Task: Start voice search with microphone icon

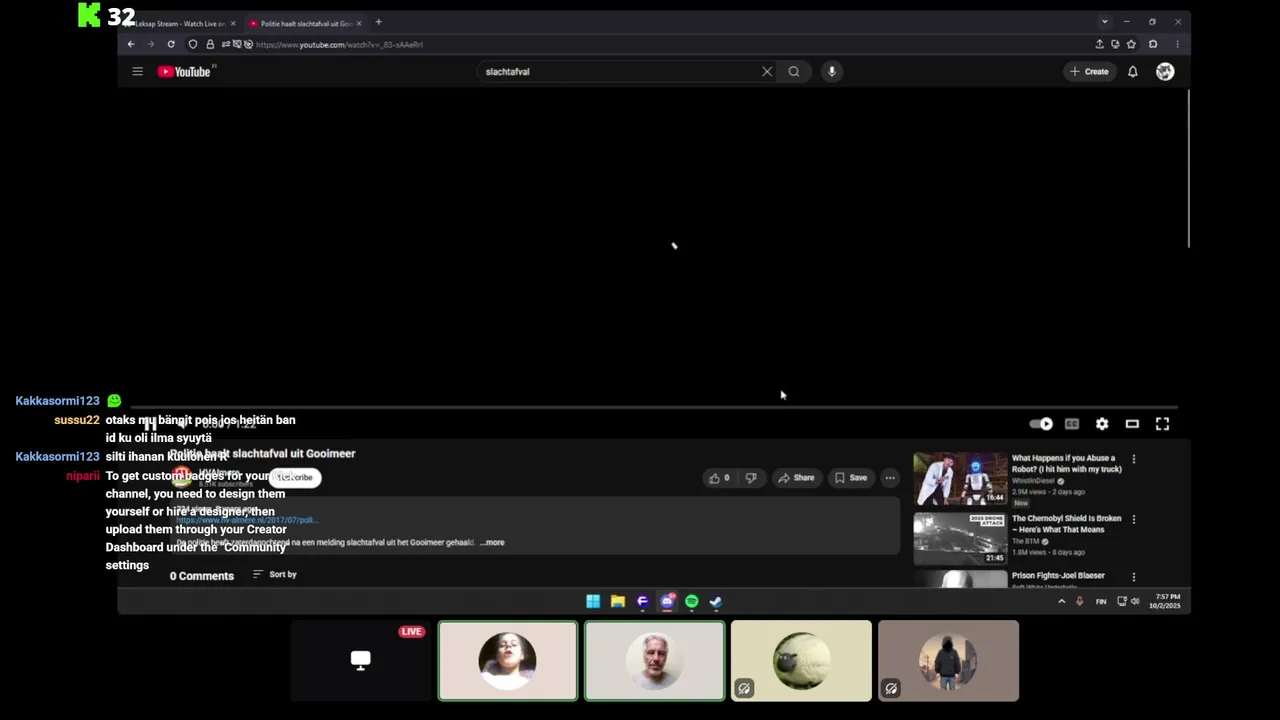Action: point(831,71)
